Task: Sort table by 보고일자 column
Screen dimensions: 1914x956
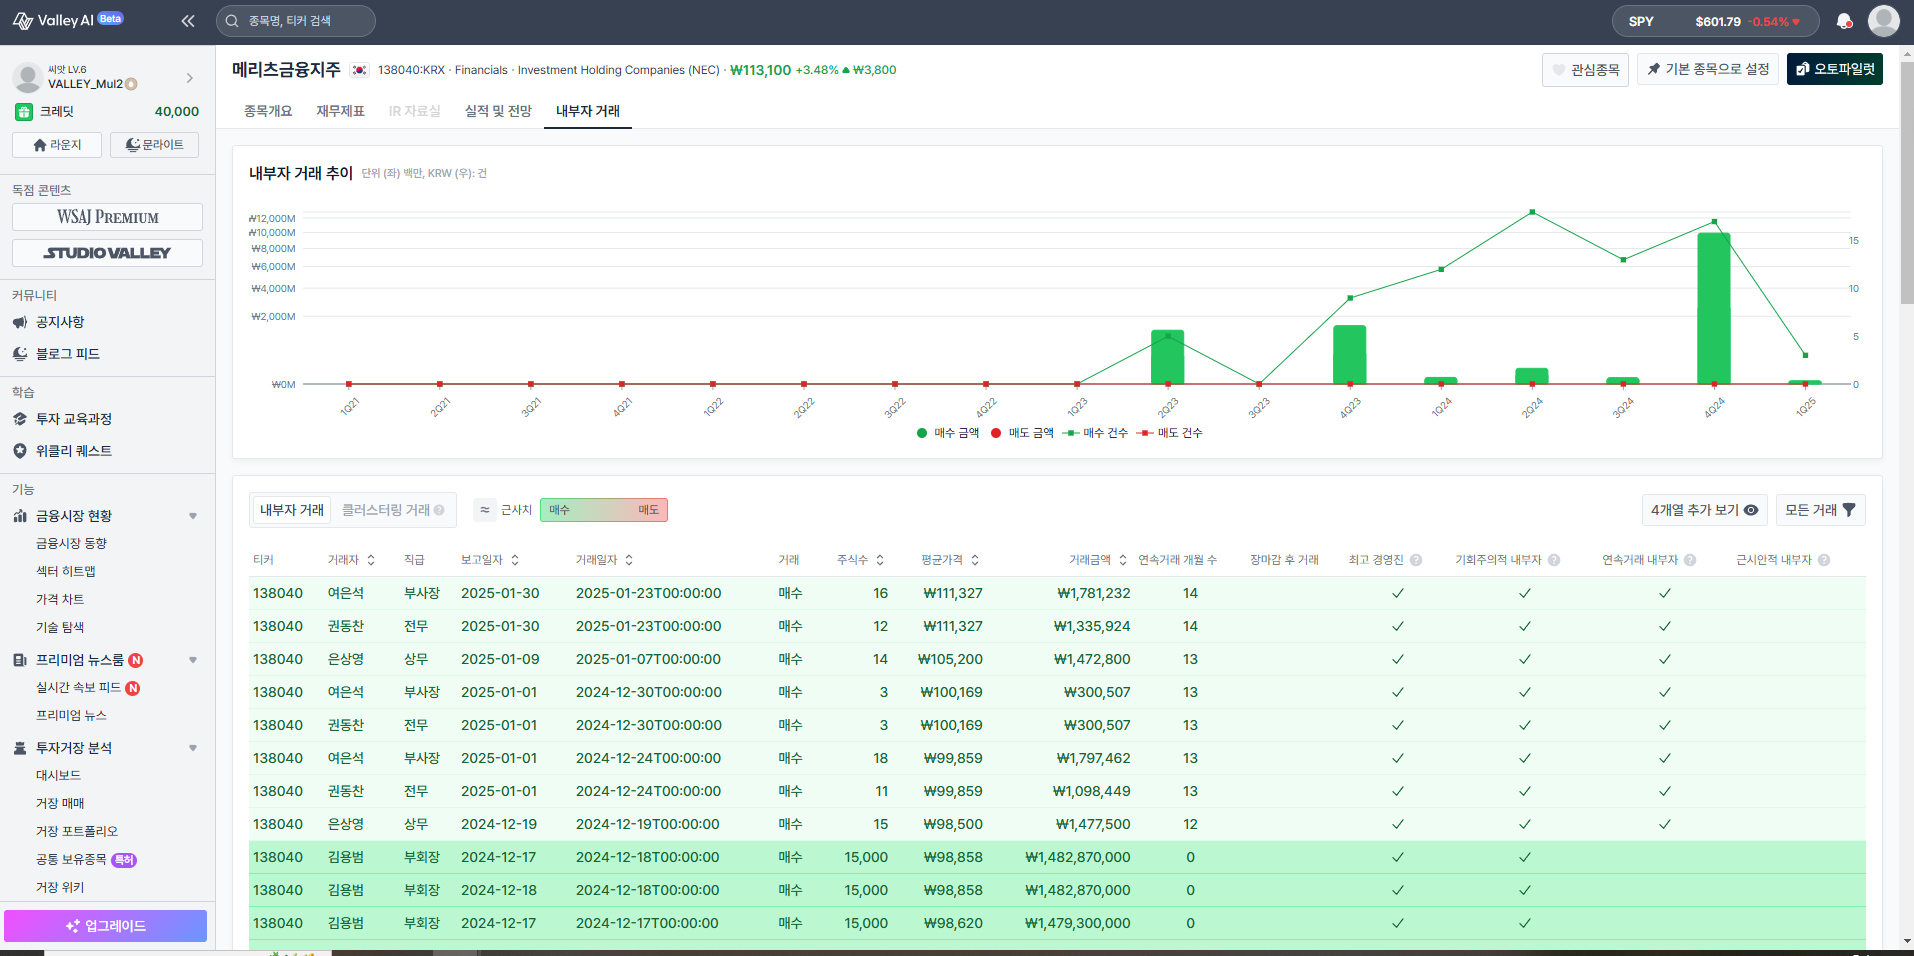Action: click(x=490, y=560)
